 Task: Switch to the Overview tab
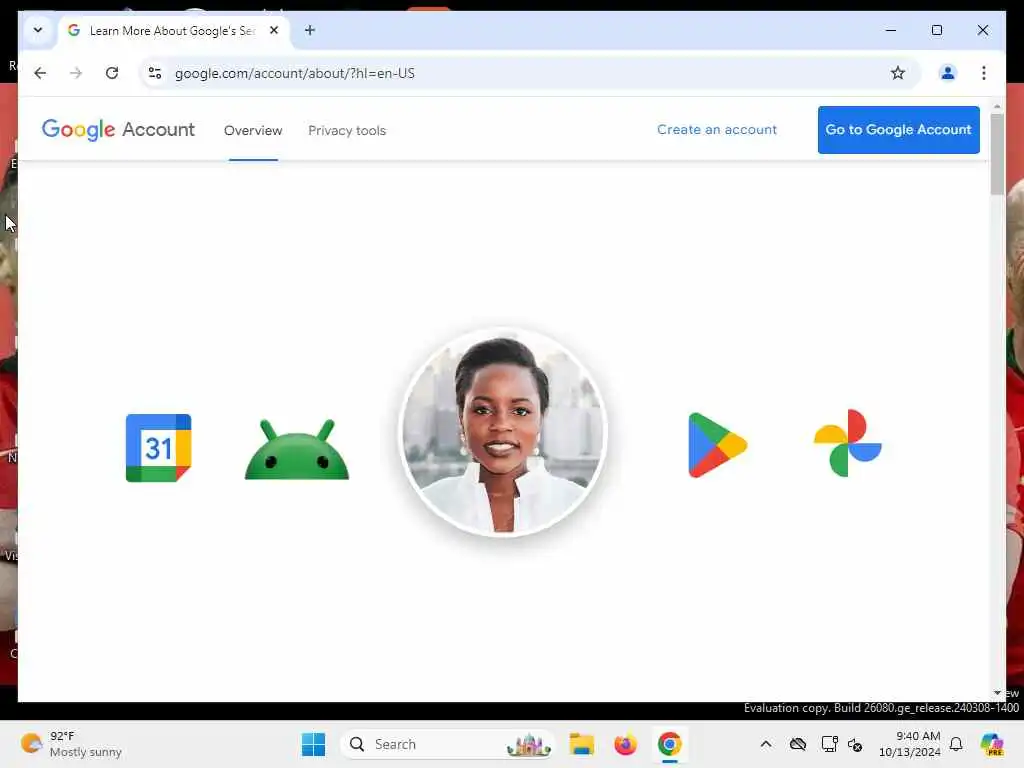pos(253,131)
